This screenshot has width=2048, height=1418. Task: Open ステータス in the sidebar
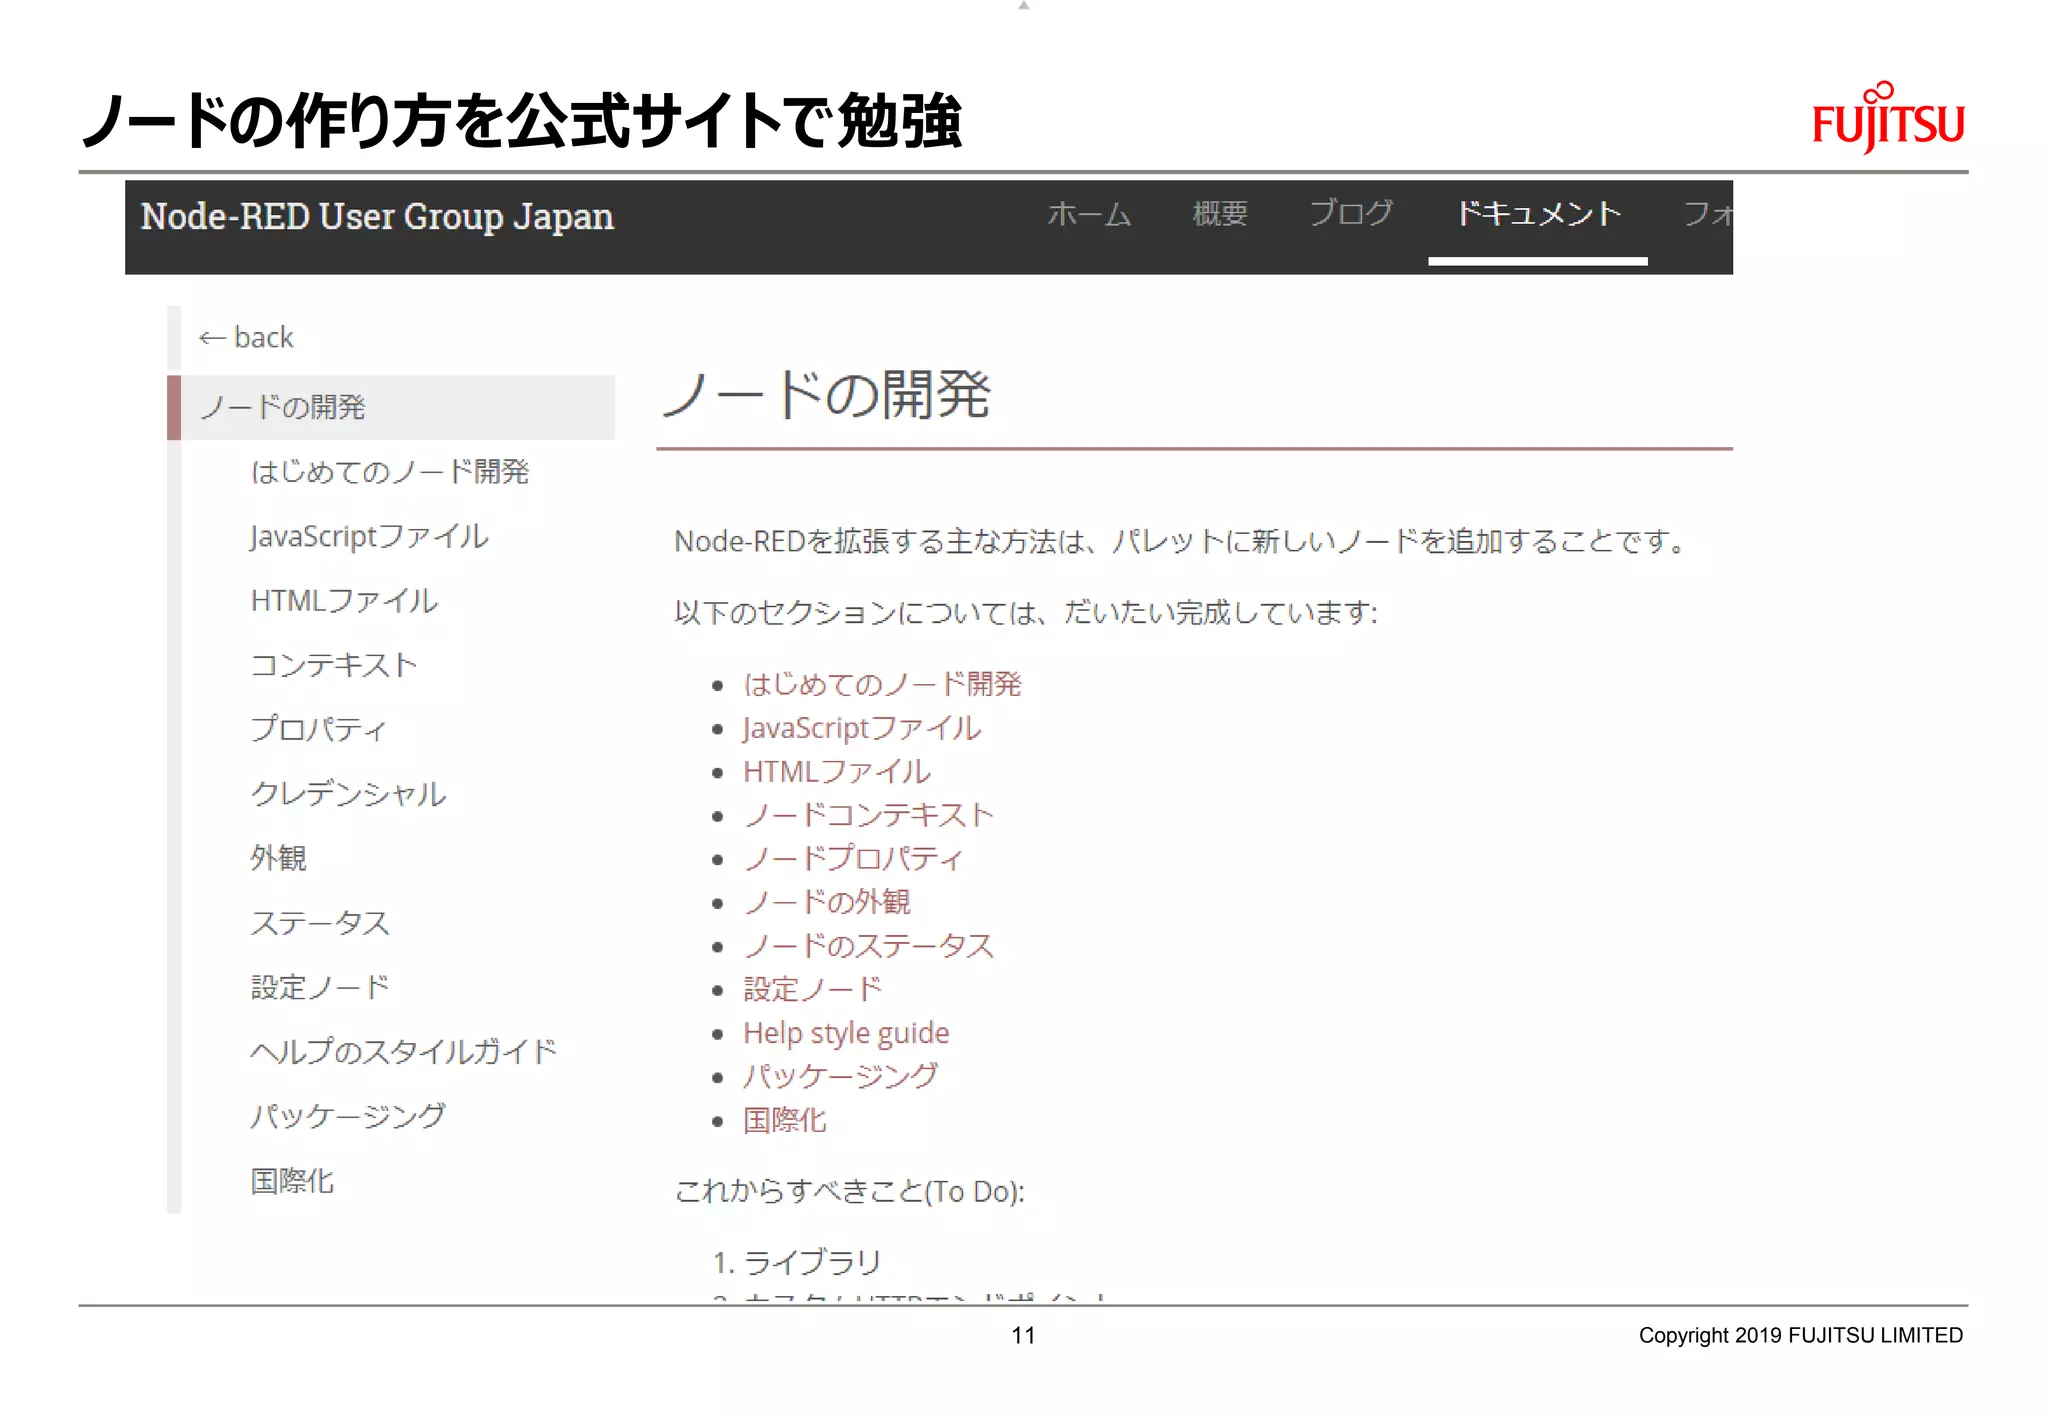pos(320,923)
